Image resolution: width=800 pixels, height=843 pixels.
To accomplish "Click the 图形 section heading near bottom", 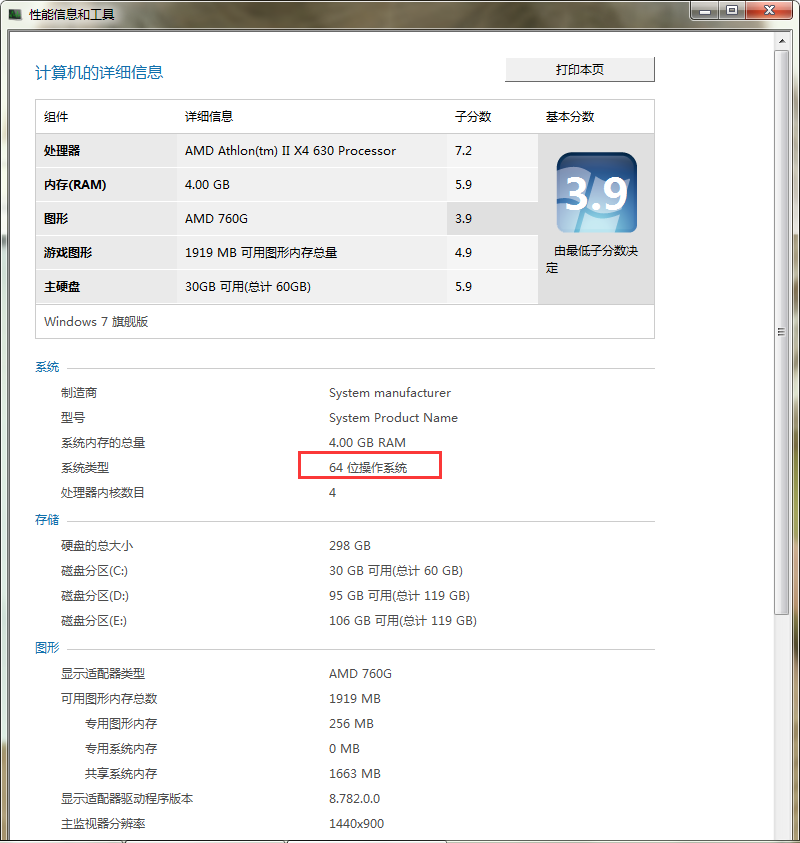I will 47,647.
